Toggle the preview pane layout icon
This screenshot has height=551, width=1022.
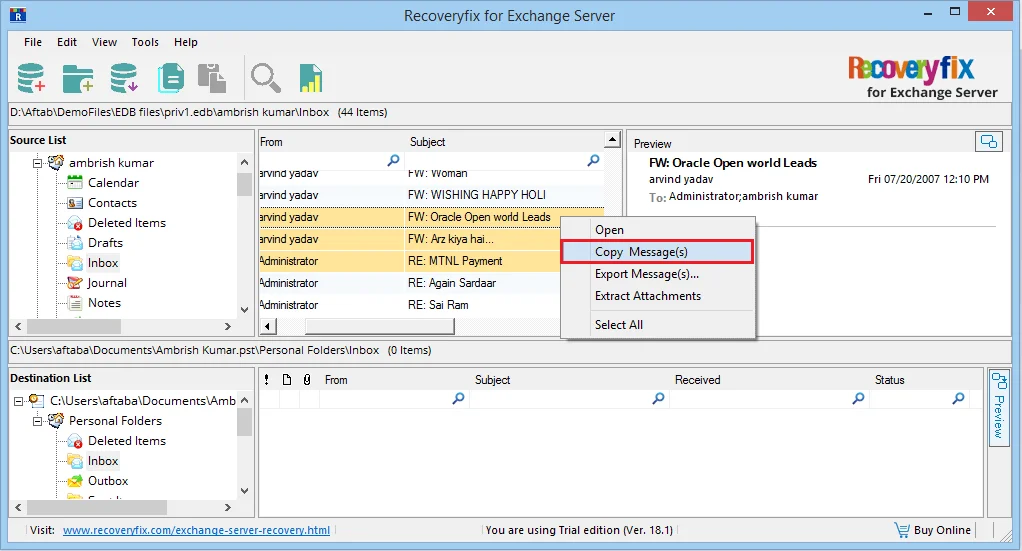pyautogui.click(x=988, y=141)
